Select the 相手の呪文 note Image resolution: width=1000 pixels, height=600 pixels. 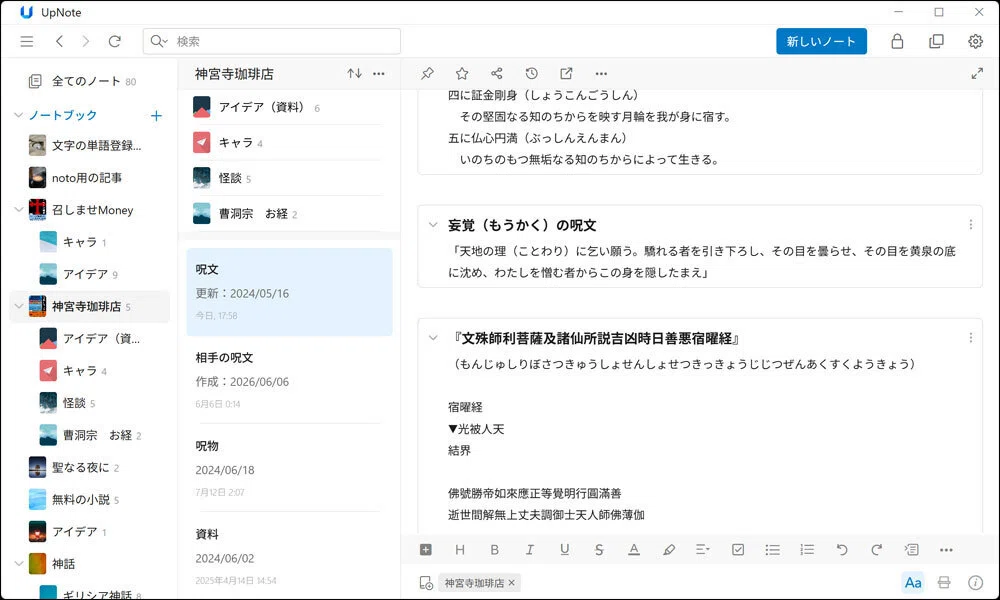coord(289,380)
